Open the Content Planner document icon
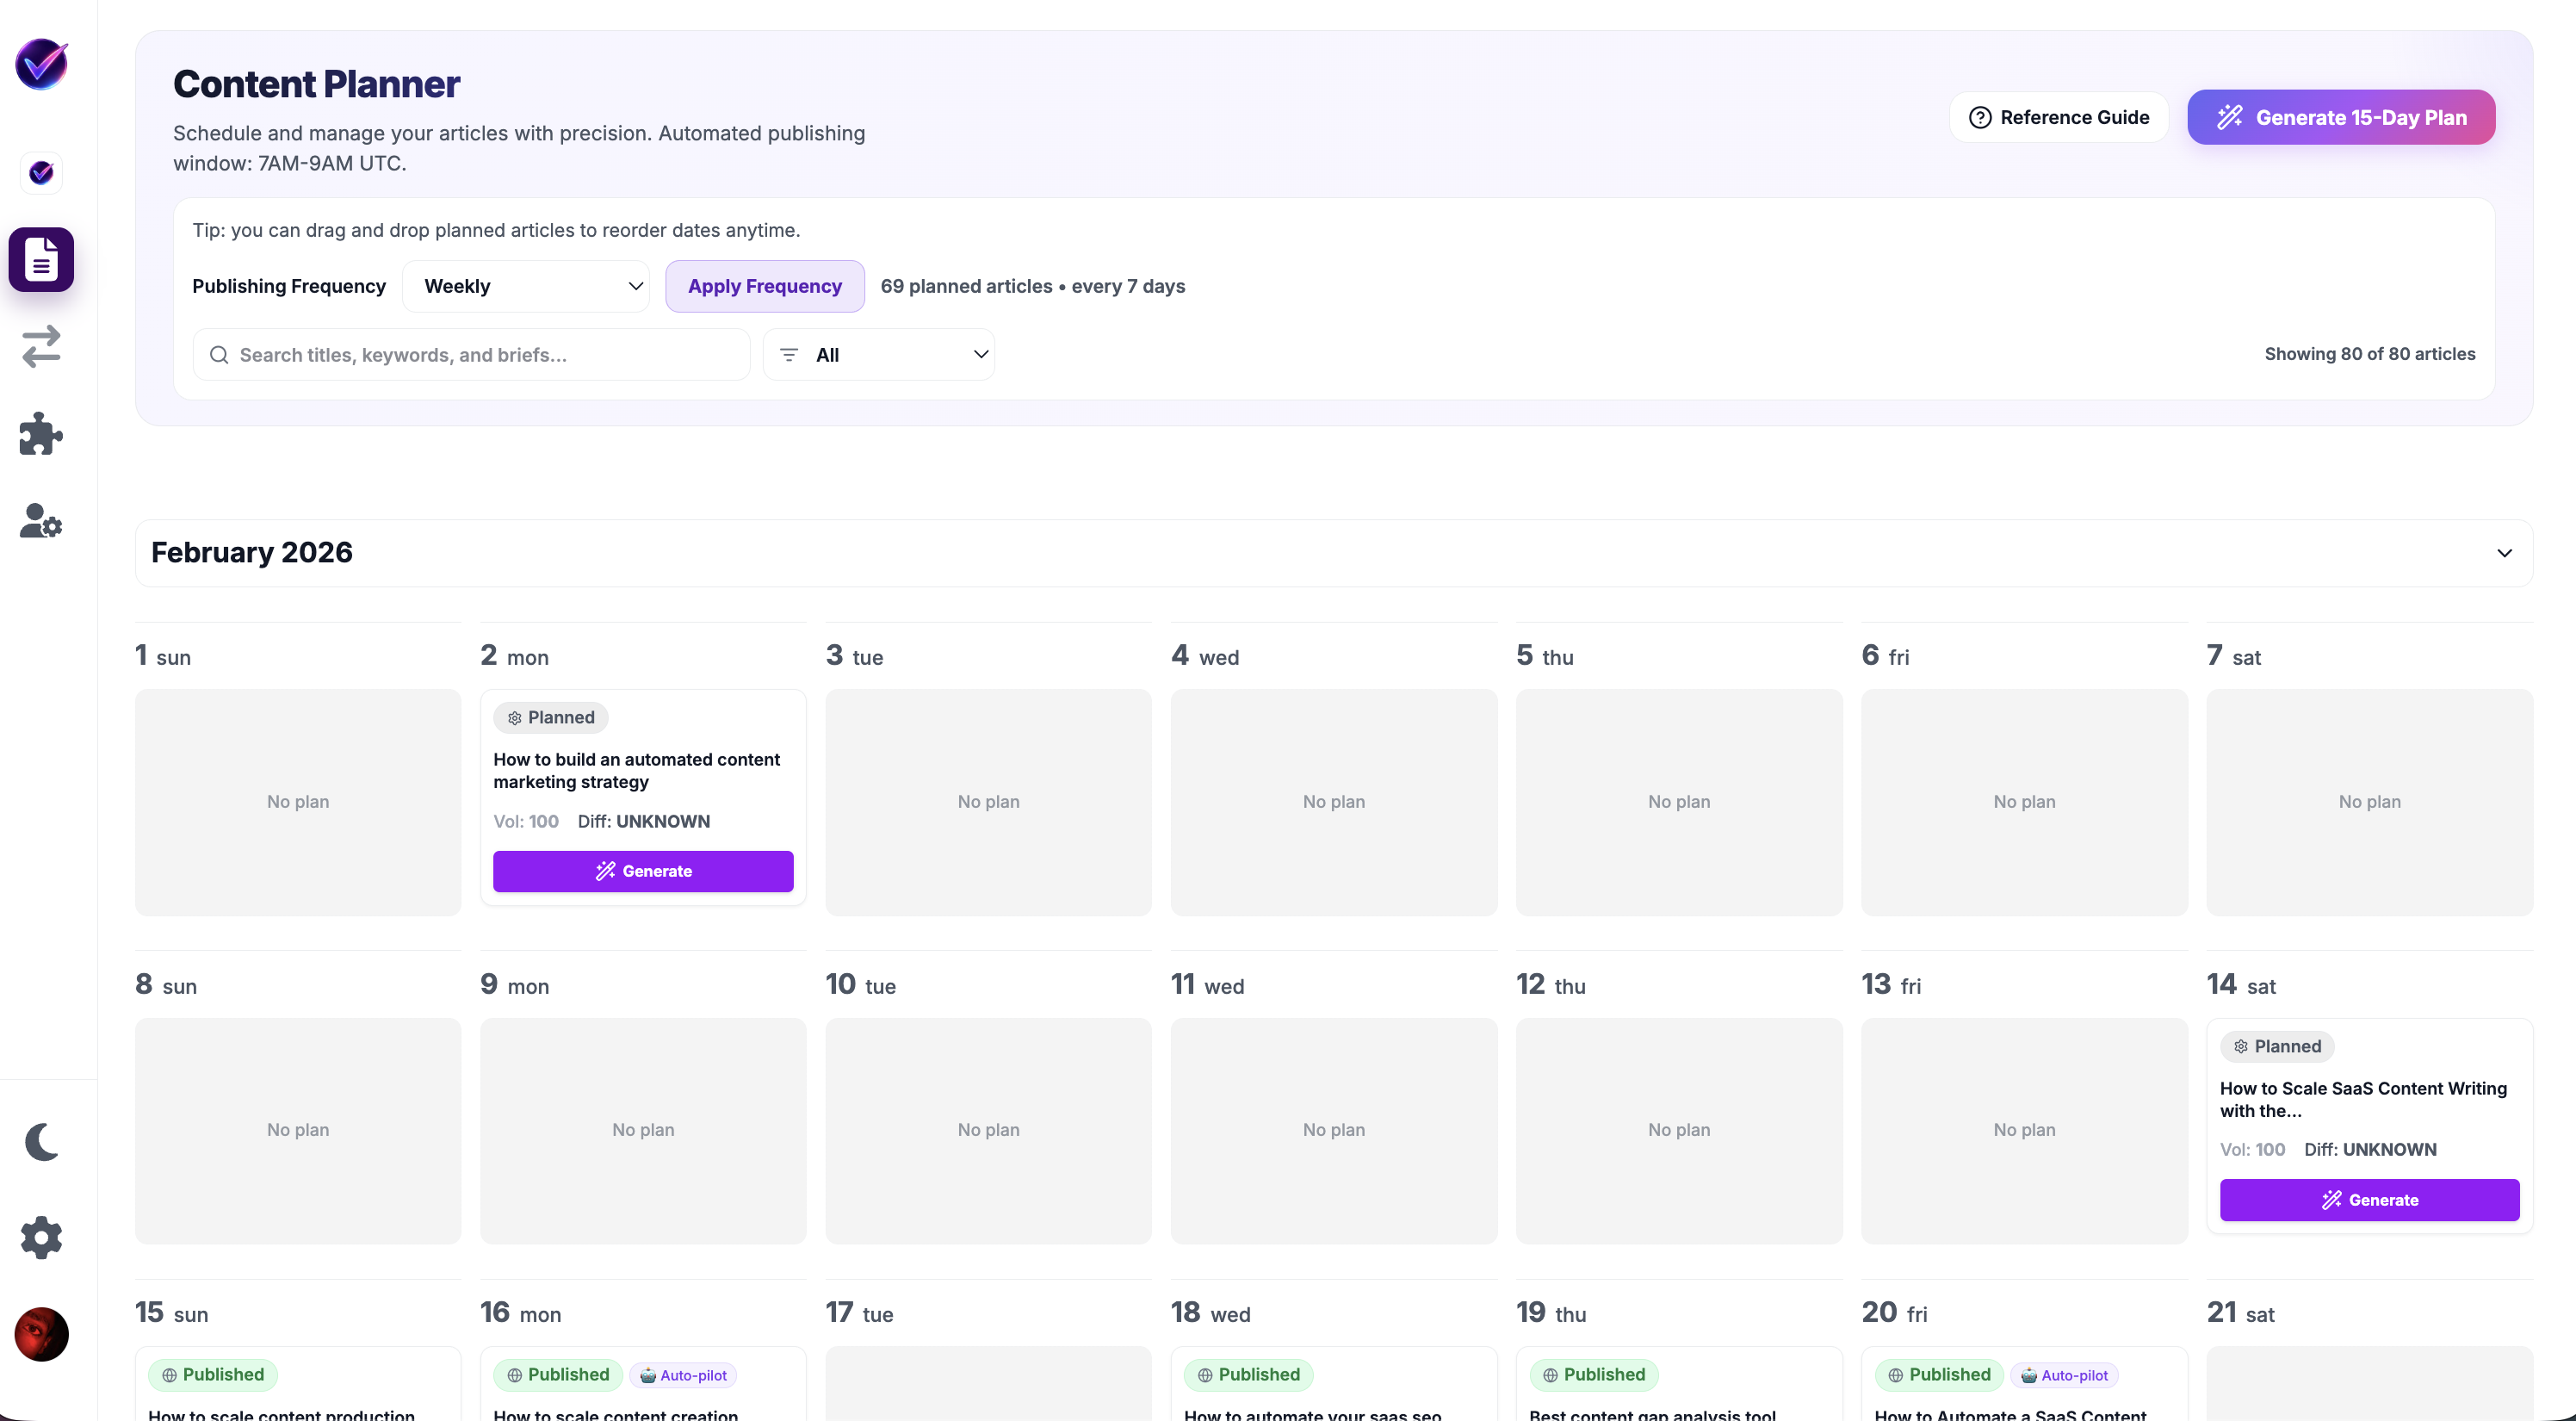 click(x=41, y=259)
